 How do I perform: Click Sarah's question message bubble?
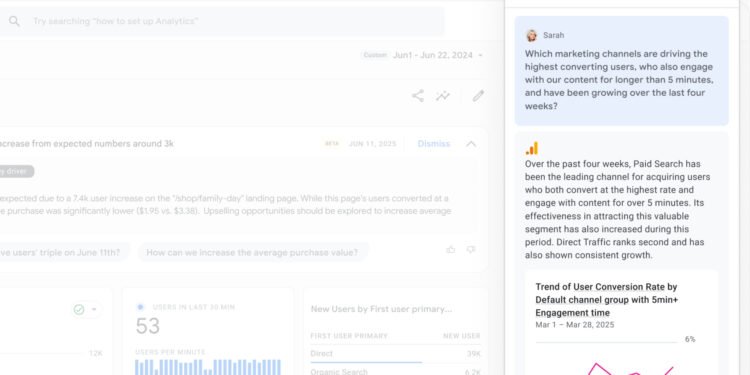coord(621,71)
